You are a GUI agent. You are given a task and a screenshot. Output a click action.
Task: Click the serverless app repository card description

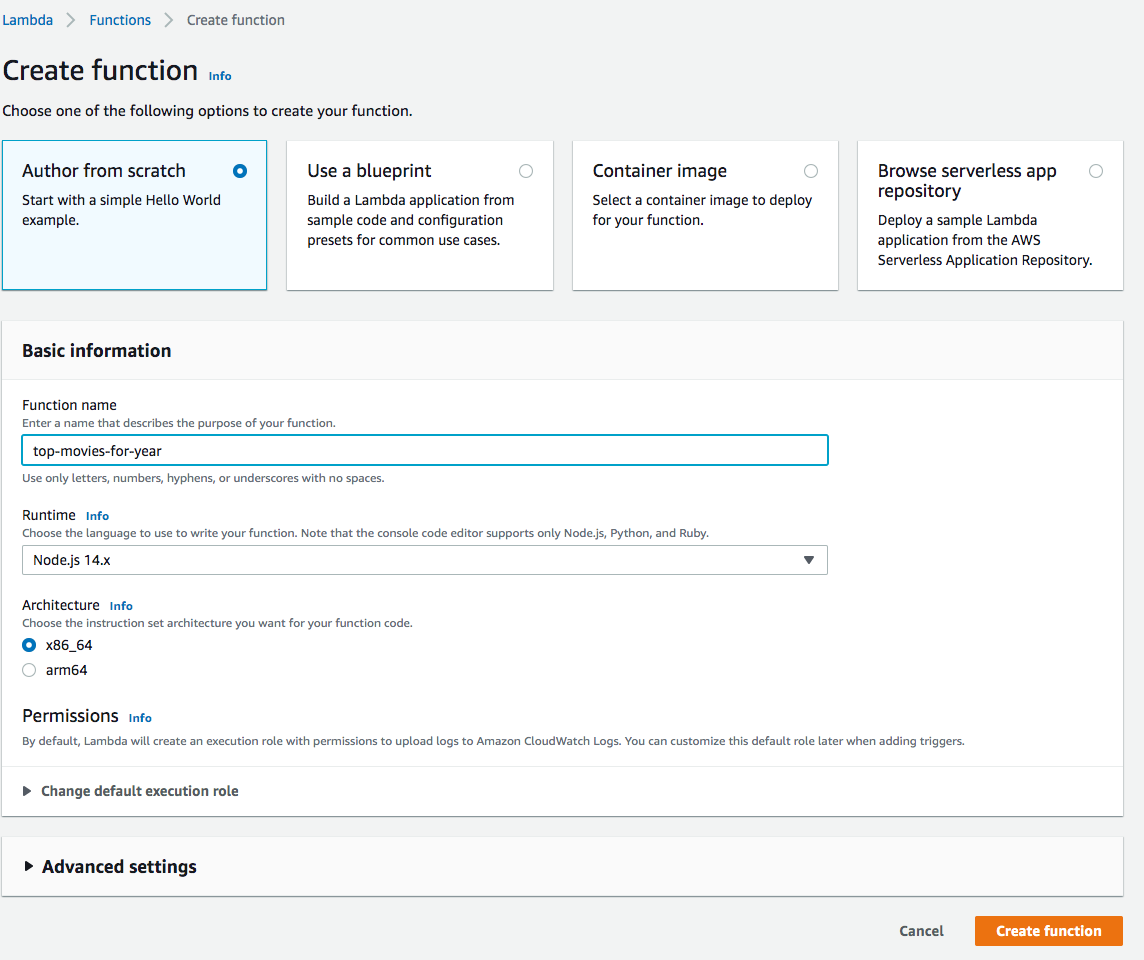pos(985,240)
